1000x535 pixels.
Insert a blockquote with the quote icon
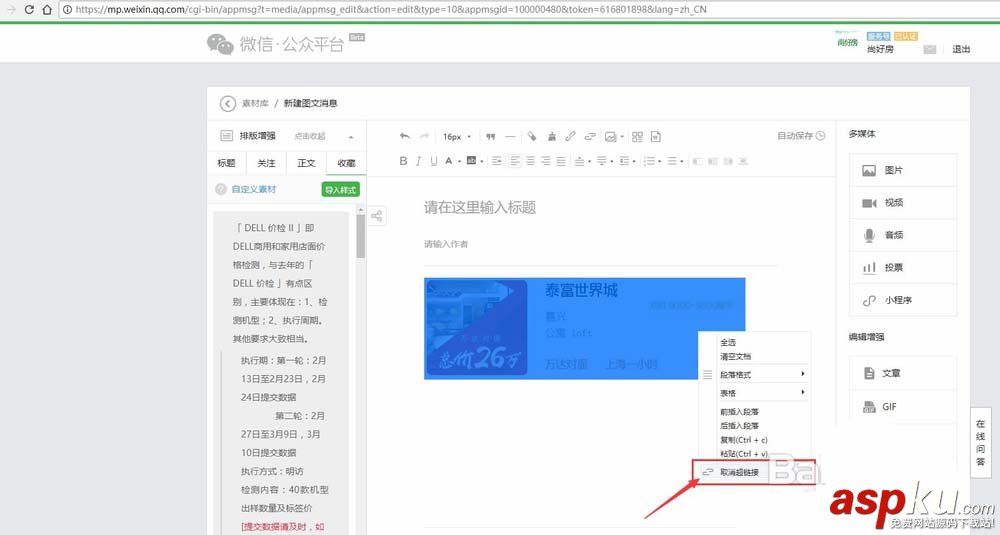(x=490, y=136)
